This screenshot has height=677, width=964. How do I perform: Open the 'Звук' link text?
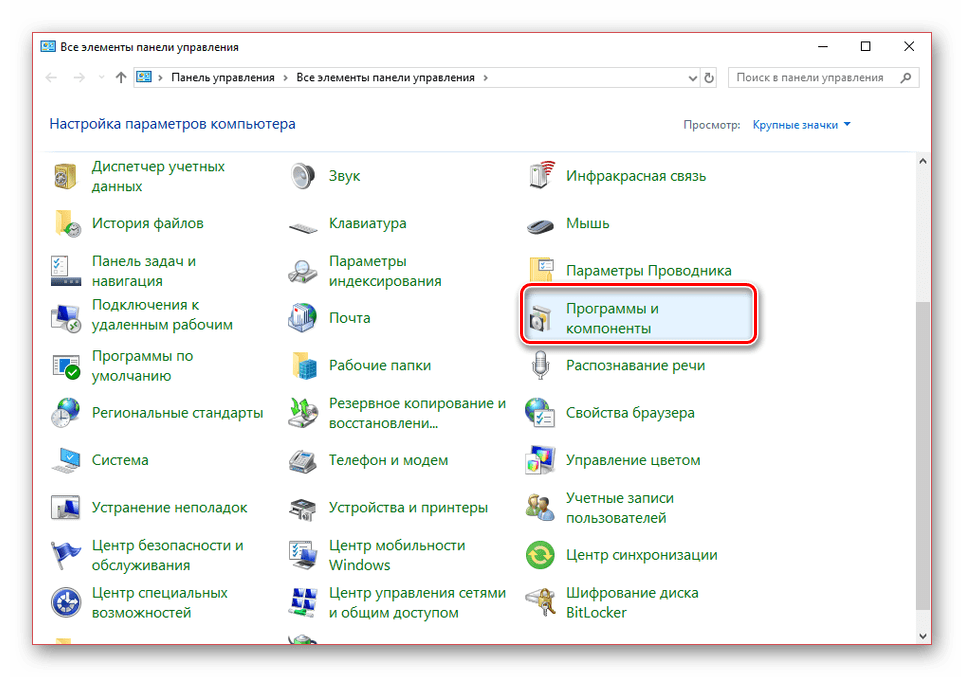[344, 176]
